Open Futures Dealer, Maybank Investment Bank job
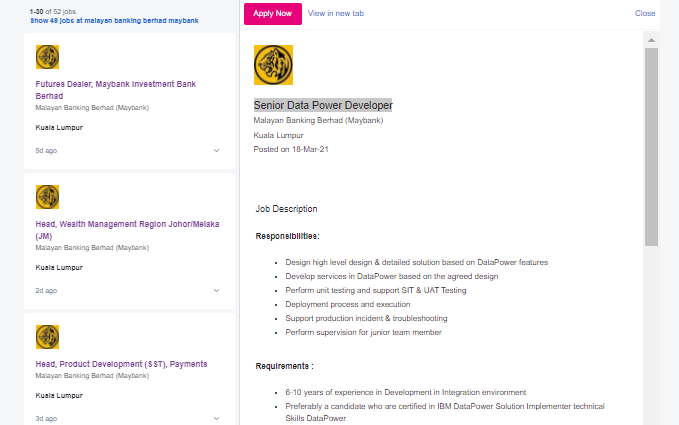The image size is (679, 425). pos(116,90)
